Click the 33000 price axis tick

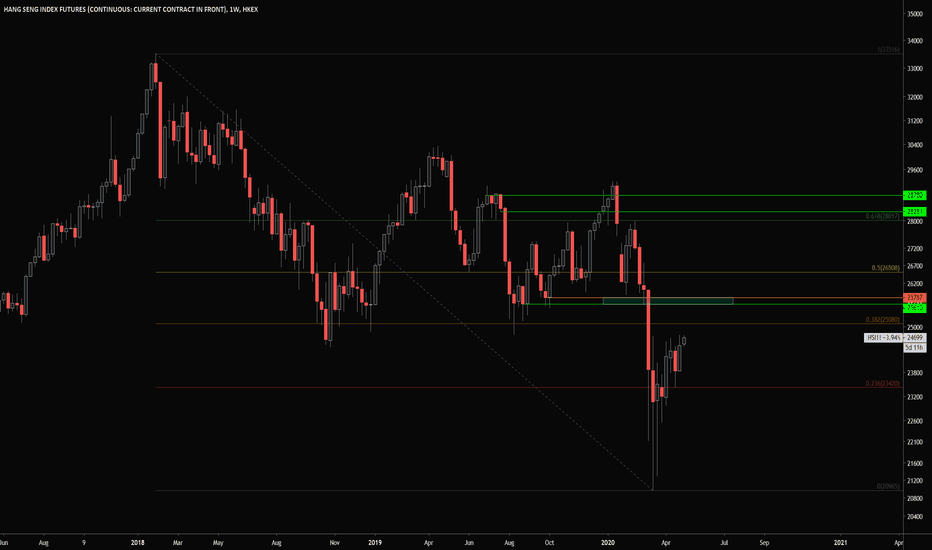914,69
